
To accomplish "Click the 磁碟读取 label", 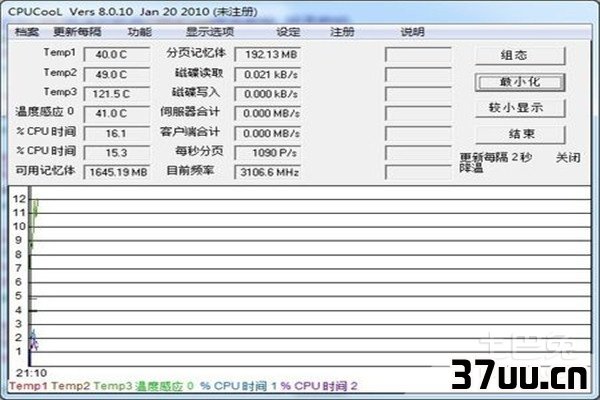I will point(199,73).
